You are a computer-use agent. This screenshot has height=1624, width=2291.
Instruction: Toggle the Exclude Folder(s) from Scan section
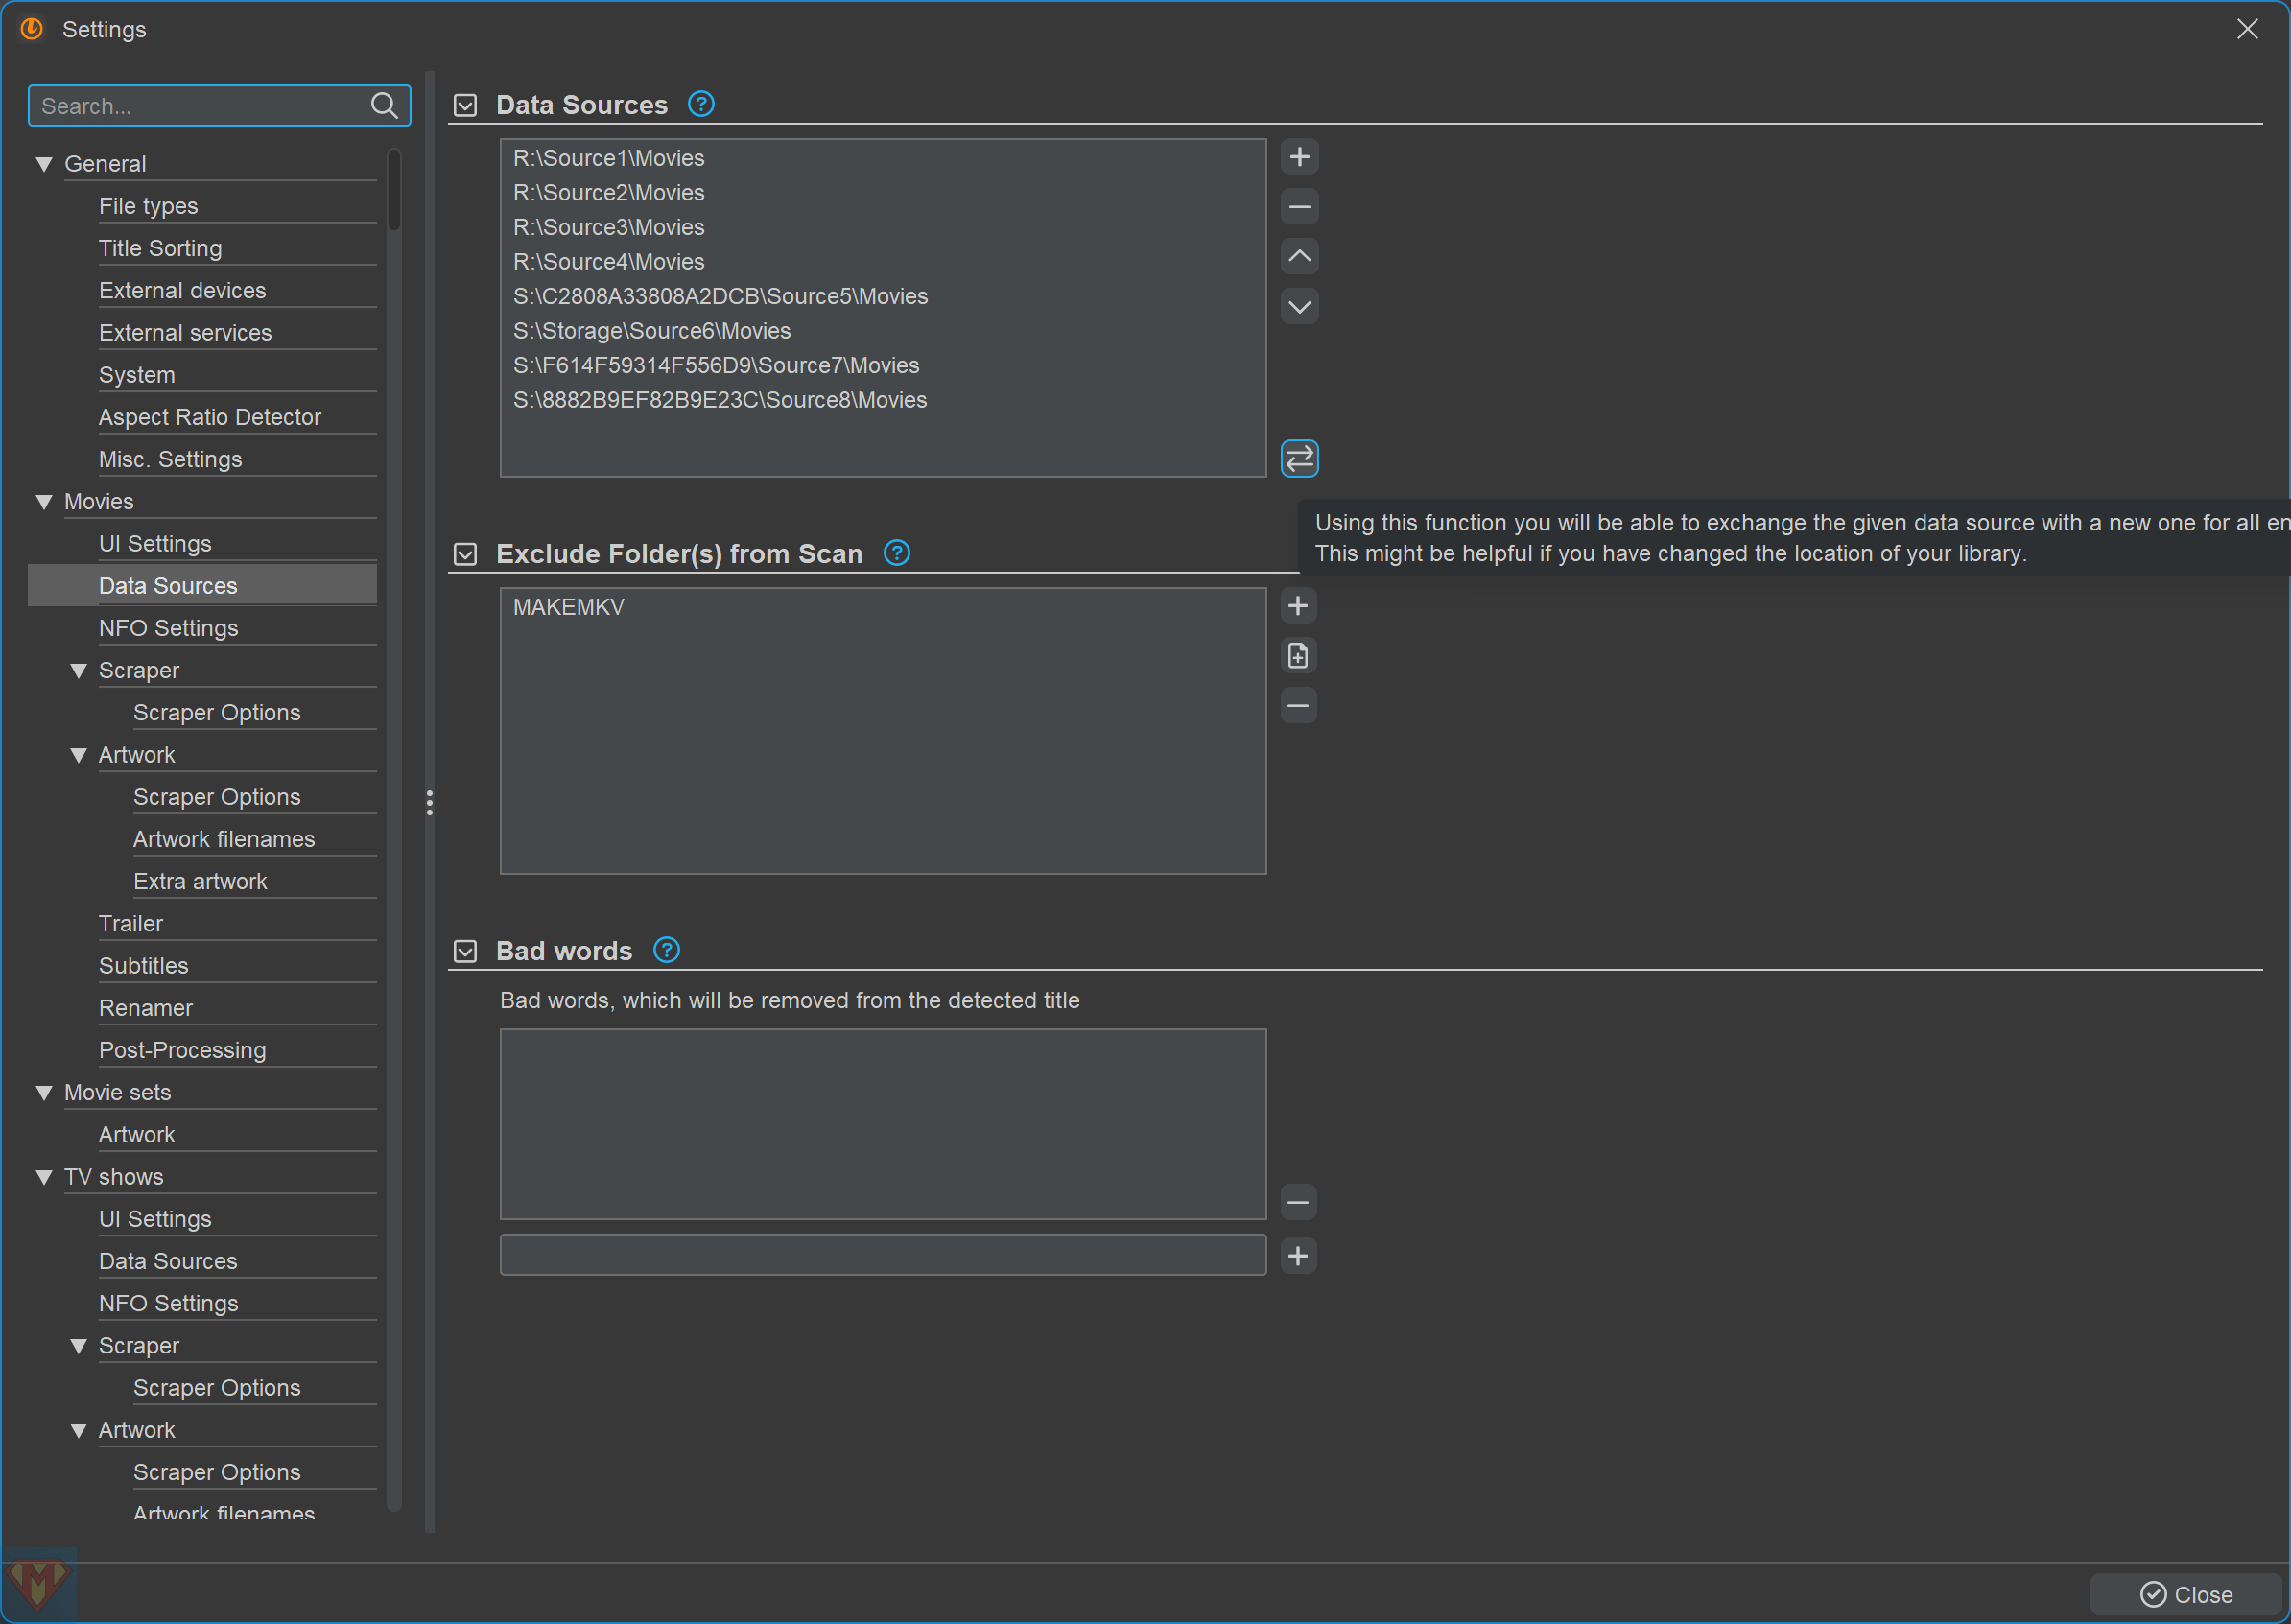465,554
